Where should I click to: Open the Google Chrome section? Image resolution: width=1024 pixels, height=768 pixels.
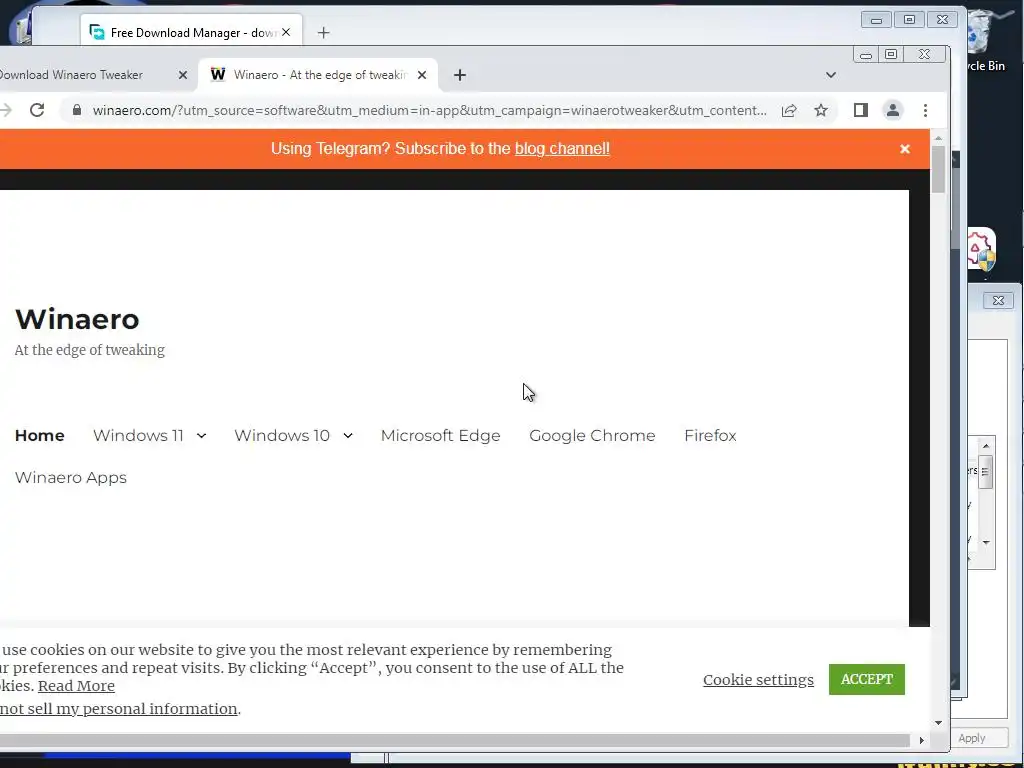pyautogui.click(x=592, y=436)
